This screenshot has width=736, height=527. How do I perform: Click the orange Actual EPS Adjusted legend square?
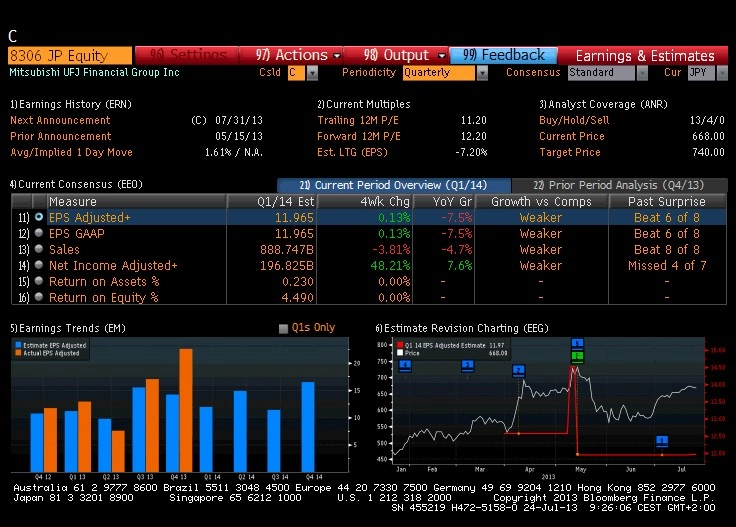click(x=18, y=353)
